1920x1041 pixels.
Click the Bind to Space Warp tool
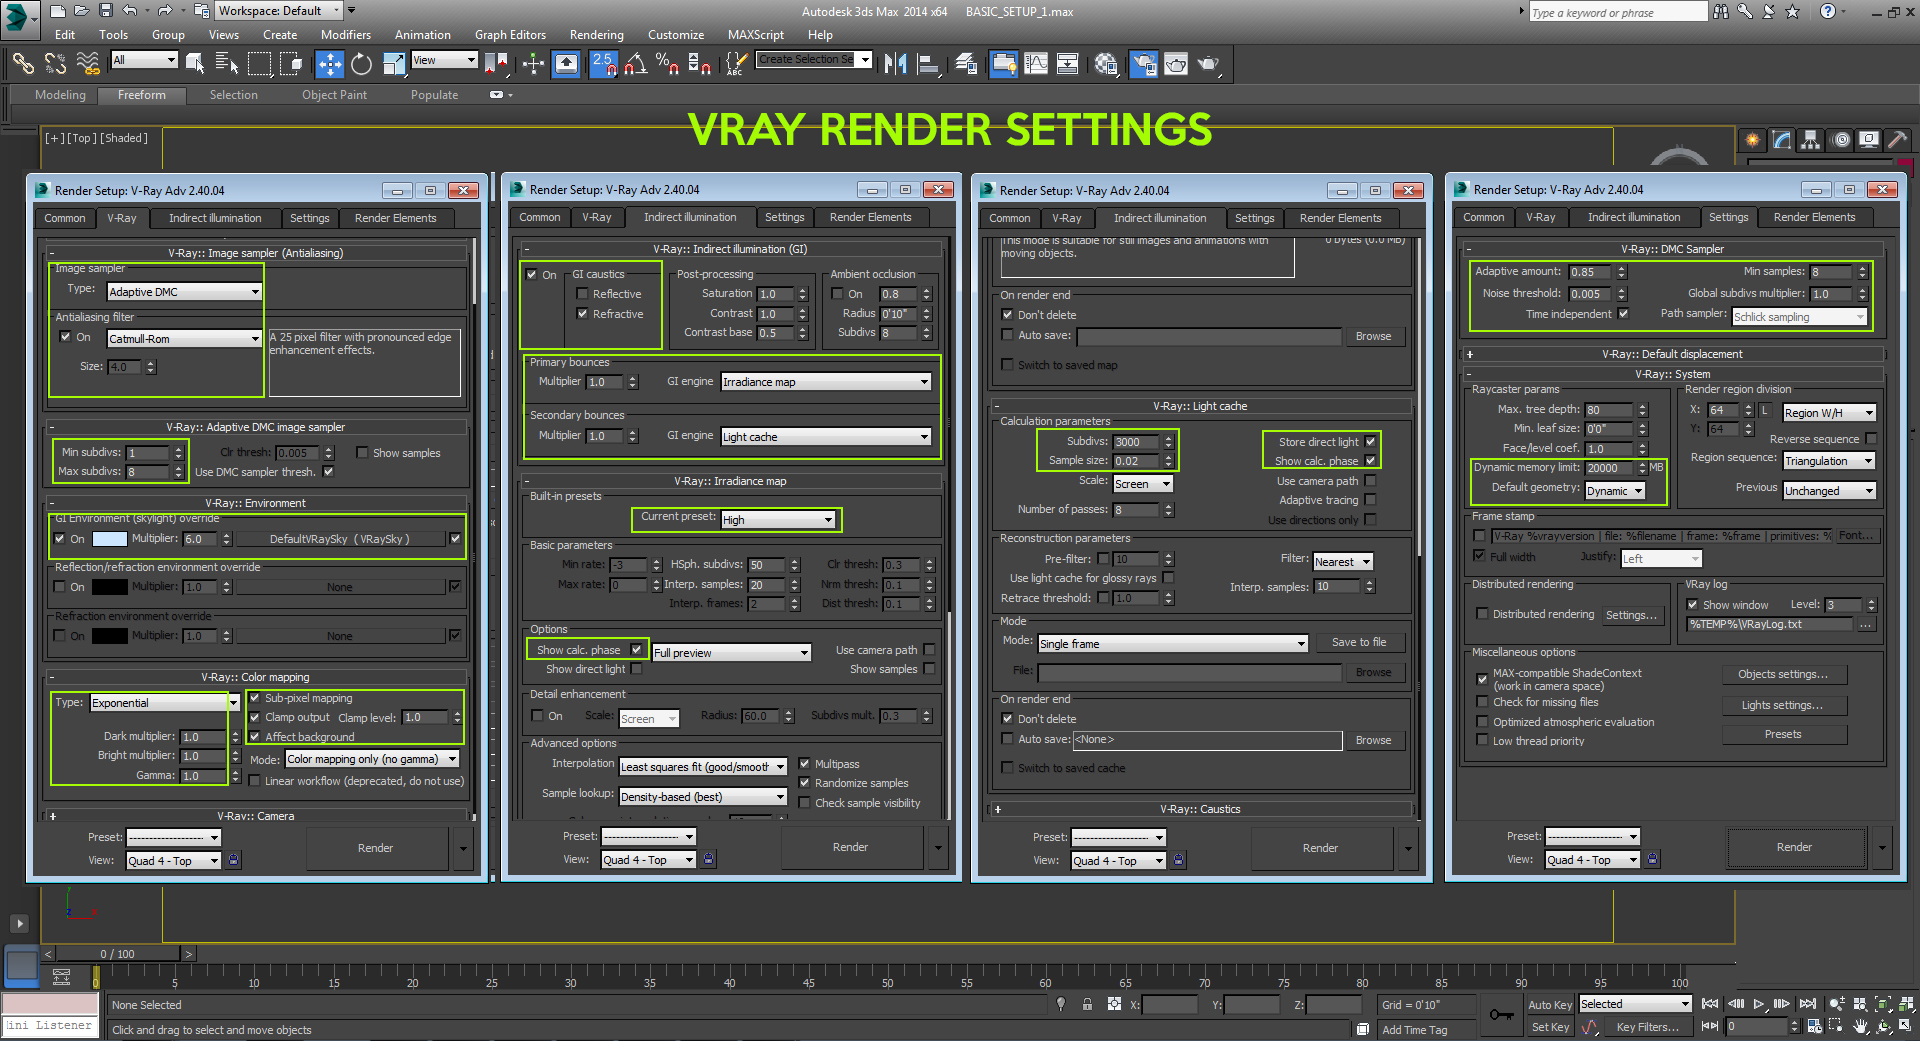click(88, 64)
